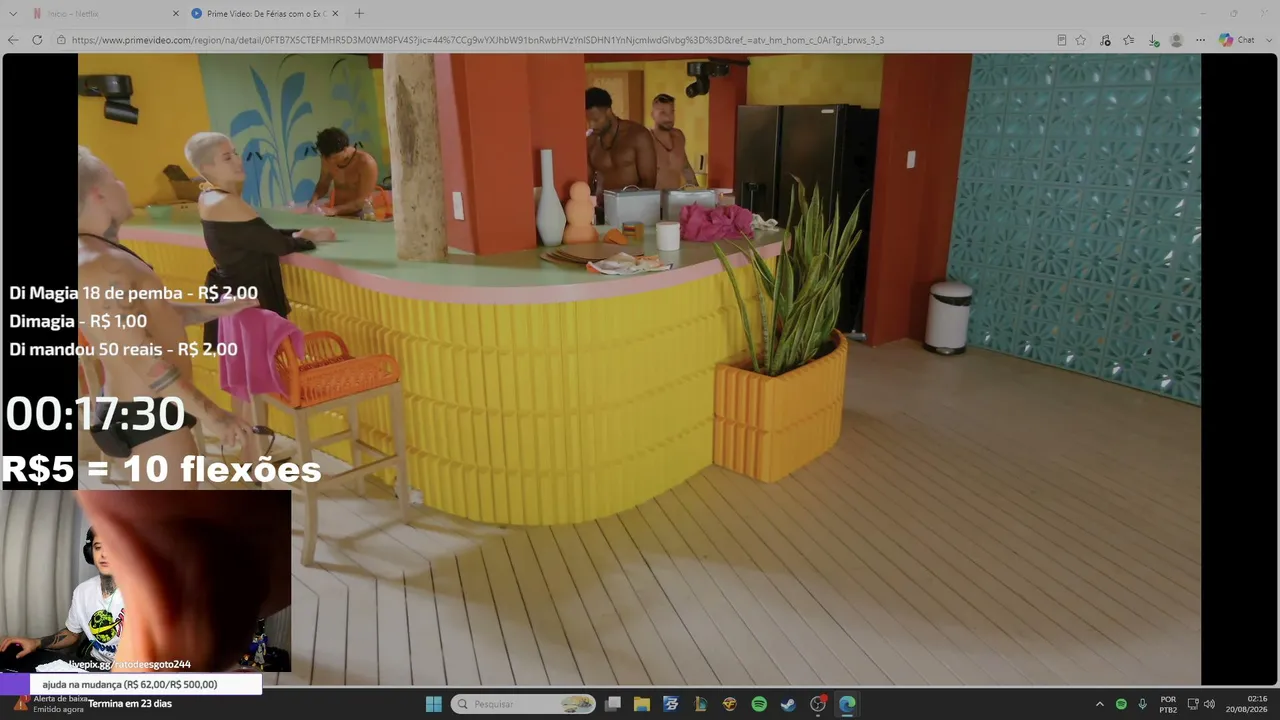Expand the system tray hidden icons chevron
The height and width of the screenshot is (720, 1280).
[x=1100, y=704]
